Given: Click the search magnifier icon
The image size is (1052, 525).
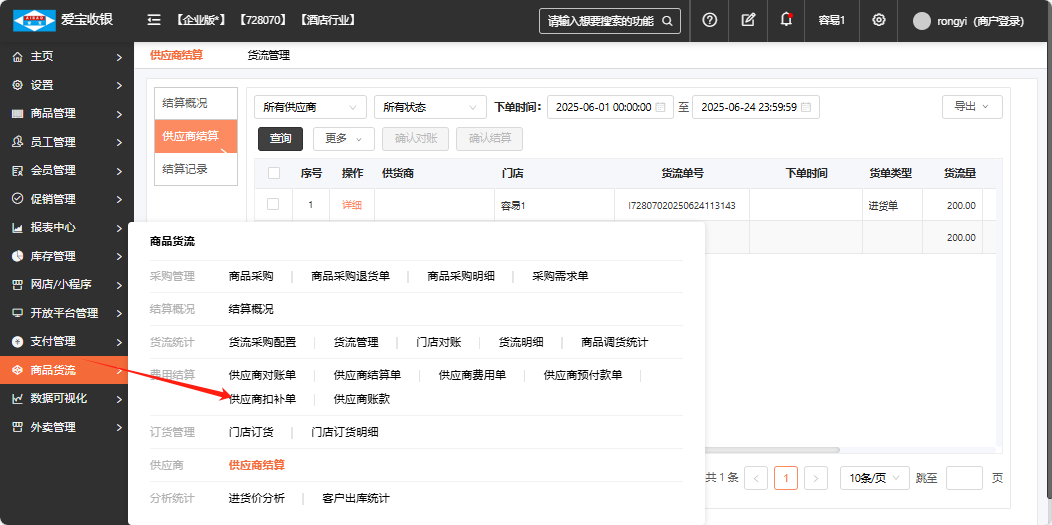Looking at the screenshot, I should click(667, 21).
